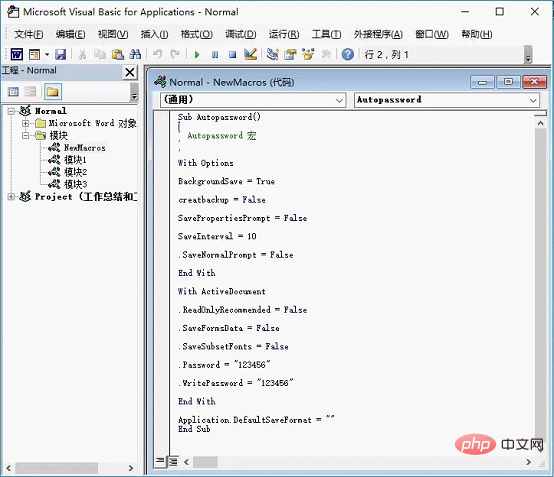Open Find with the binoculars icon

(135, 54)
